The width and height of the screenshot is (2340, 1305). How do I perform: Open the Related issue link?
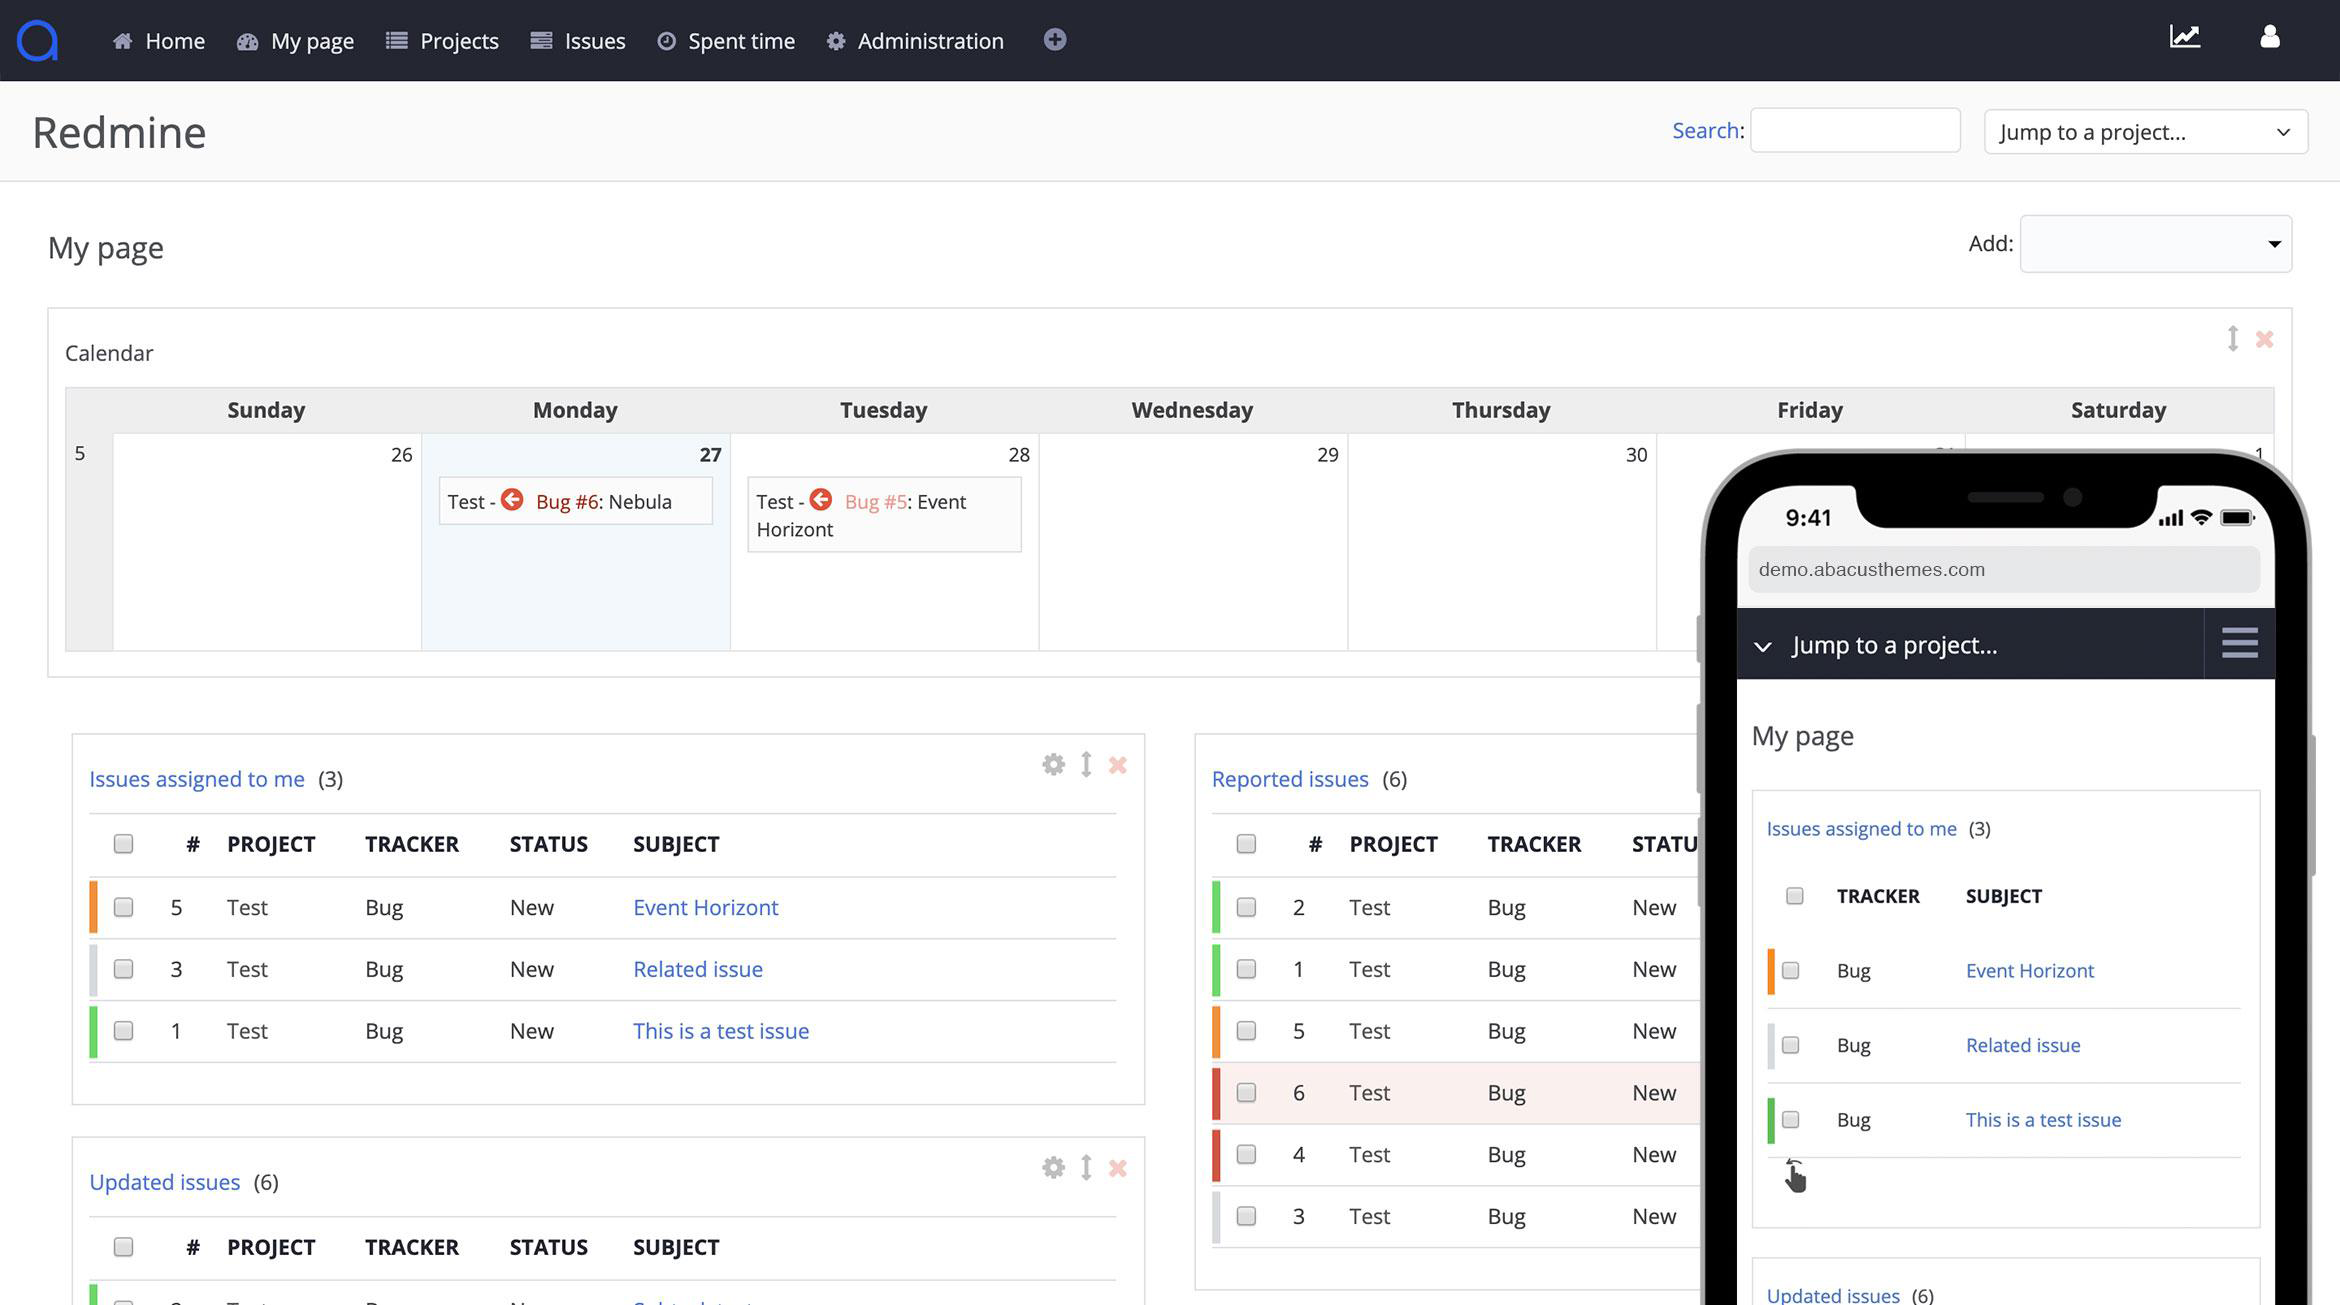tap(697, 969)
